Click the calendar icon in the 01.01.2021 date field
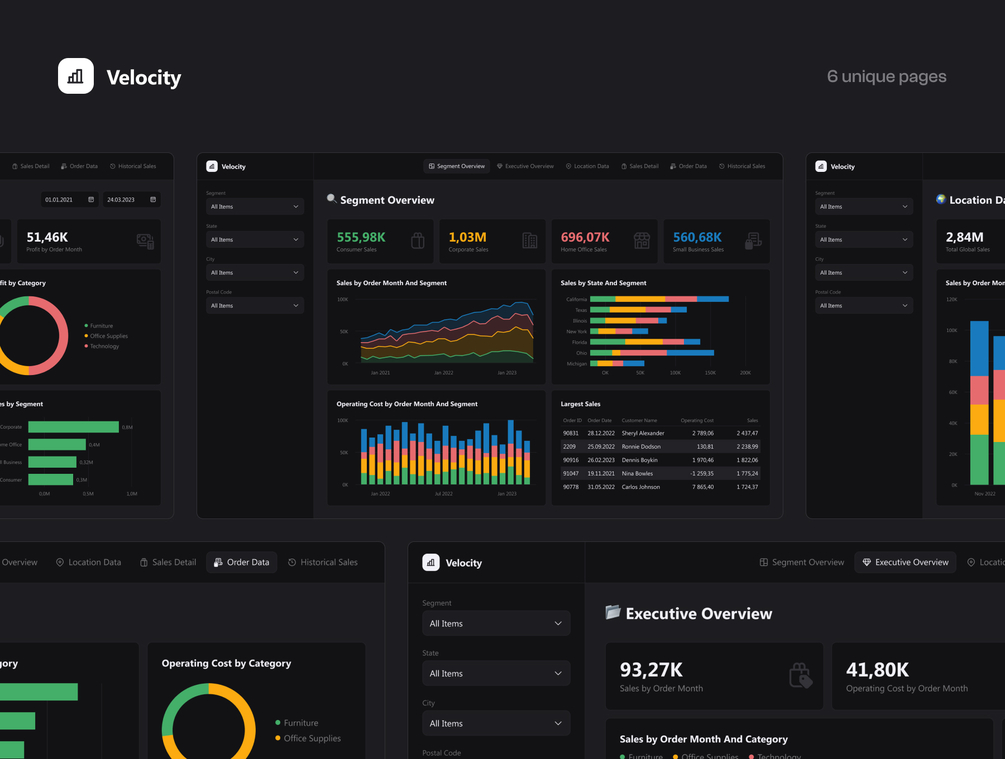Screen dimensions: 1005x759 [x=91, y=199]
